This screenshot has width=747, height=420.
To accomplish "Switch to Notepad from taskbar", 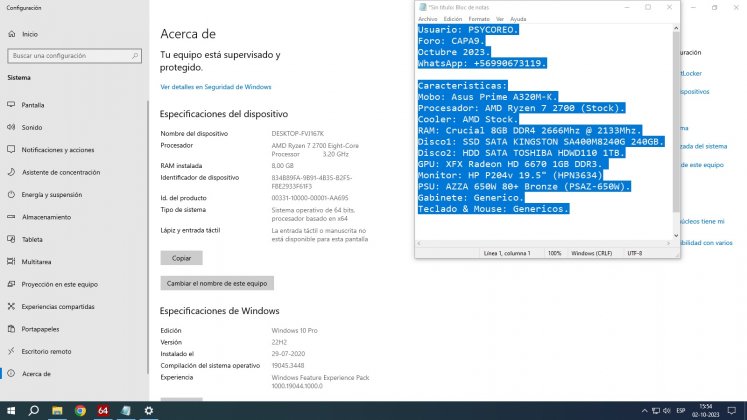I will click(x=126, y=410).
